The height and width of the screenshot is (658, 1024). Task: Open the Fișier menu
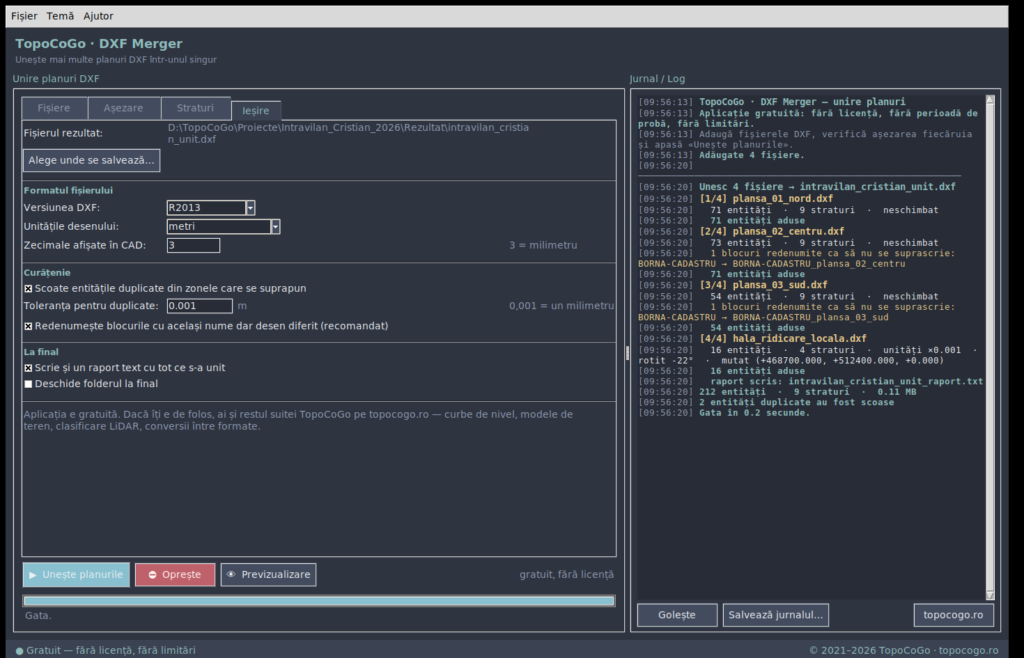24,16
